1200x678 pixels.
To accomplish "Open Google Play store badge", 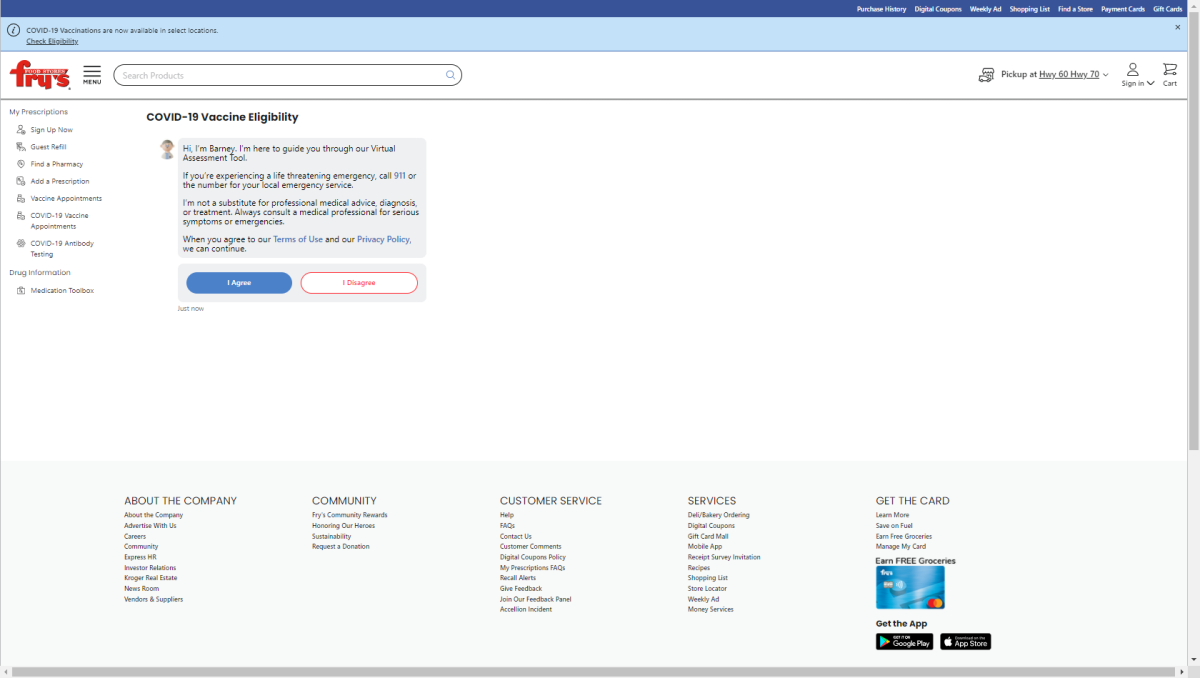I will [904, 642].
